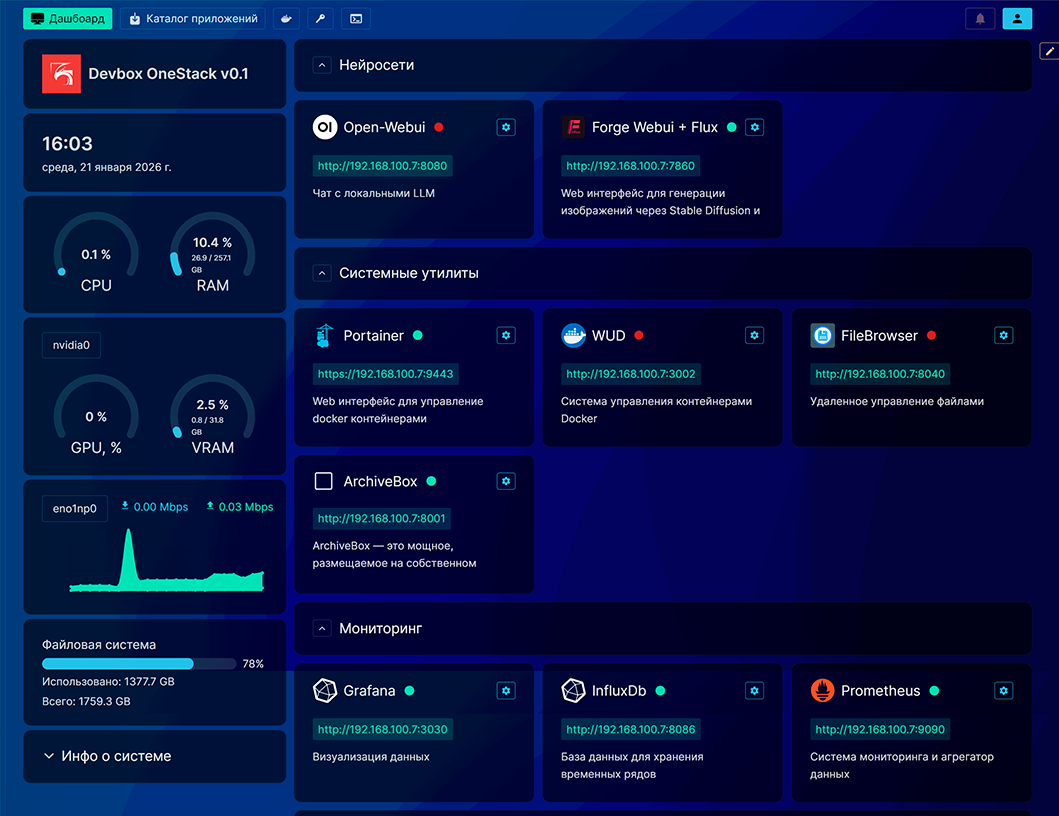
Task: Click settings gear on FileBrowser card
Action: pos(1004,336)
